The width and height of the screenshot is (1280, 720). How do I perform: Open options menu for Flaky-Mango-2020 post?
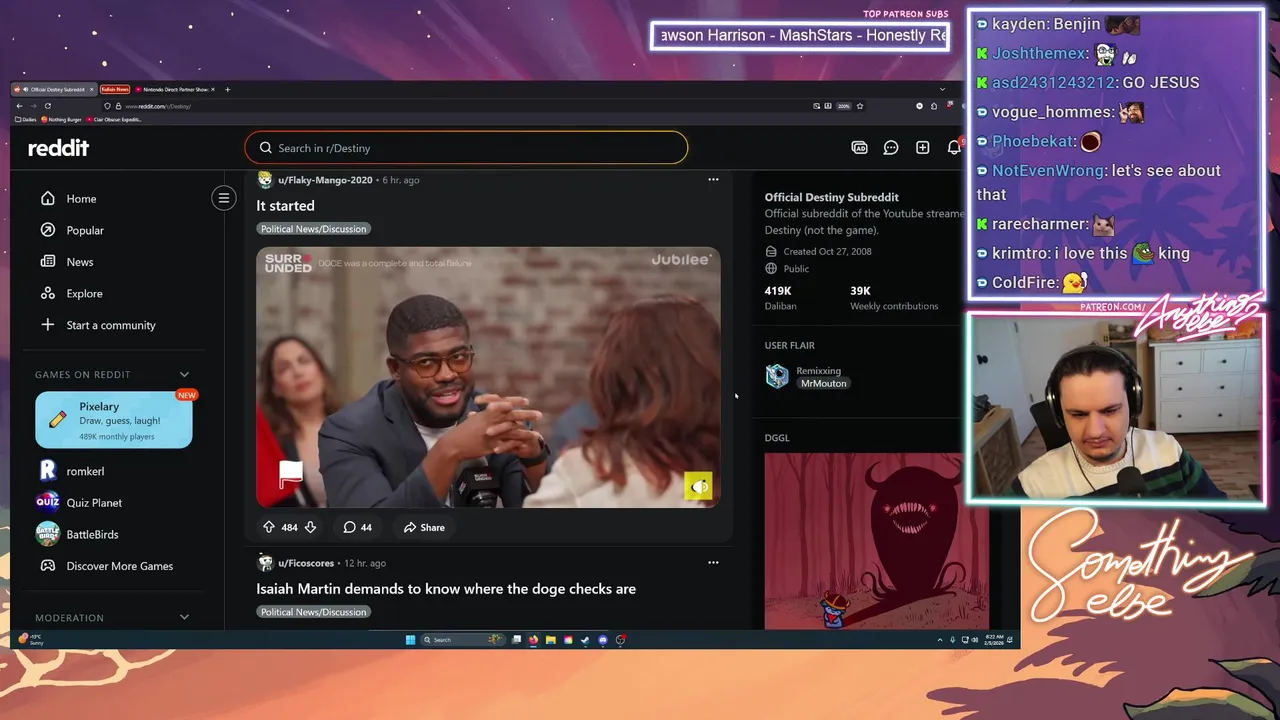click(x=713, y=180)
